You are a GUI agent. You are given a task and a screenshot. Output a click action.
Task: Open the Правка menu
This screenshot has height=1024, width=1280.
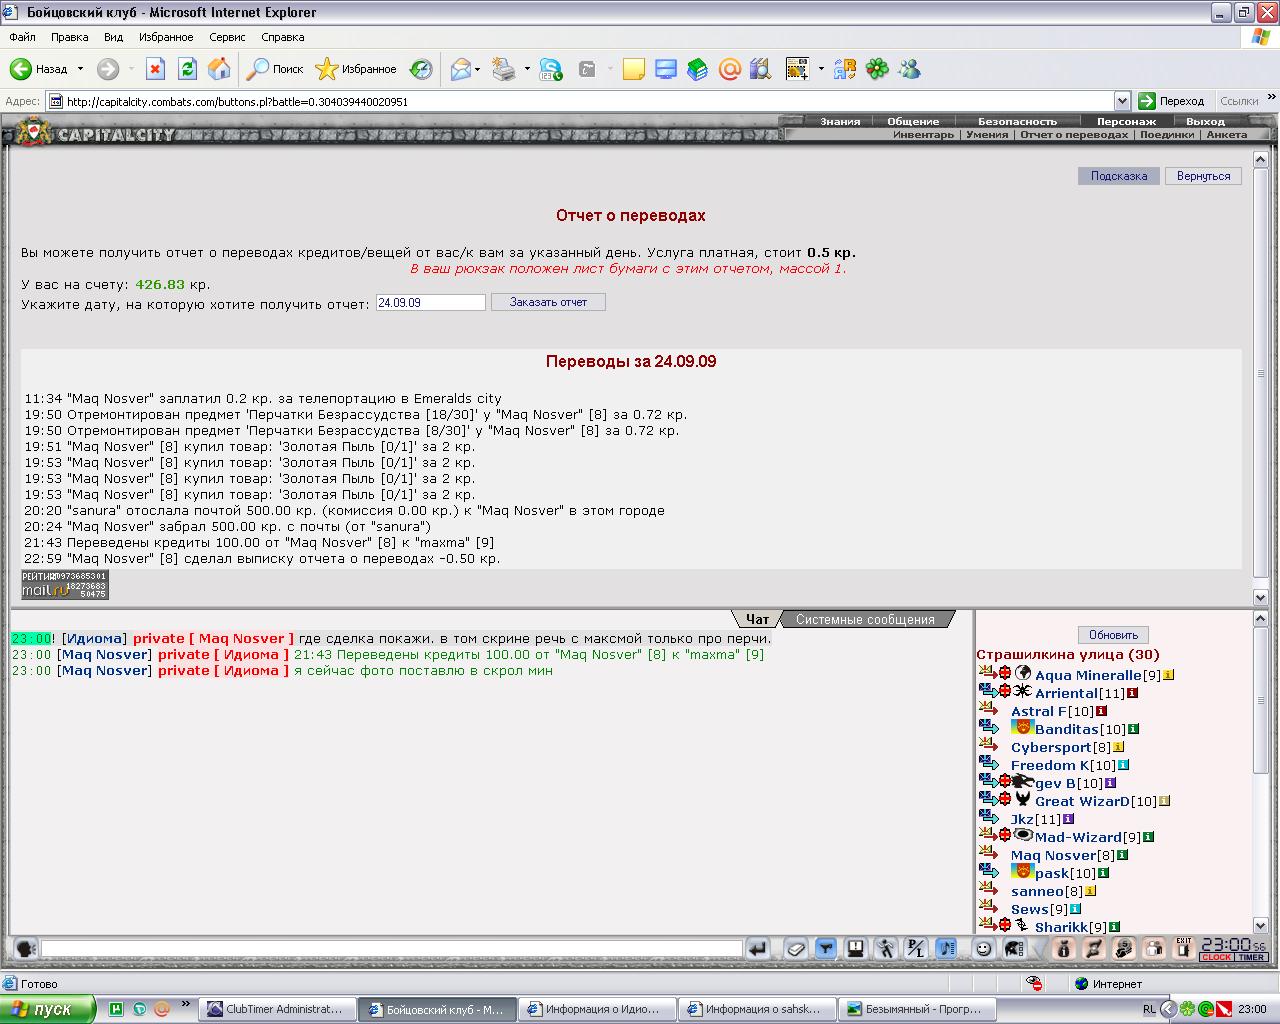(x=69, y=37)
